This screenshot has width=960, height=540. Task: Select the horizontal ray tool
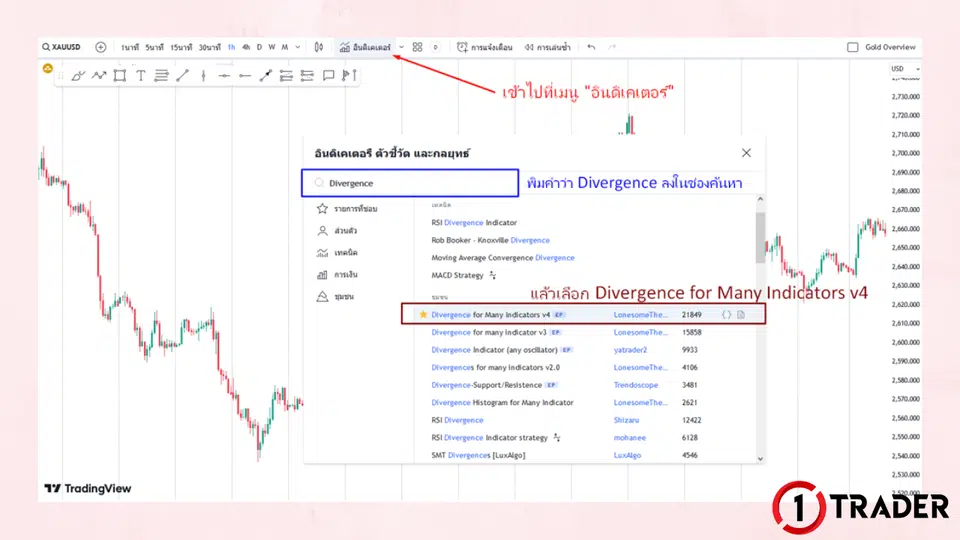point(245,76)
